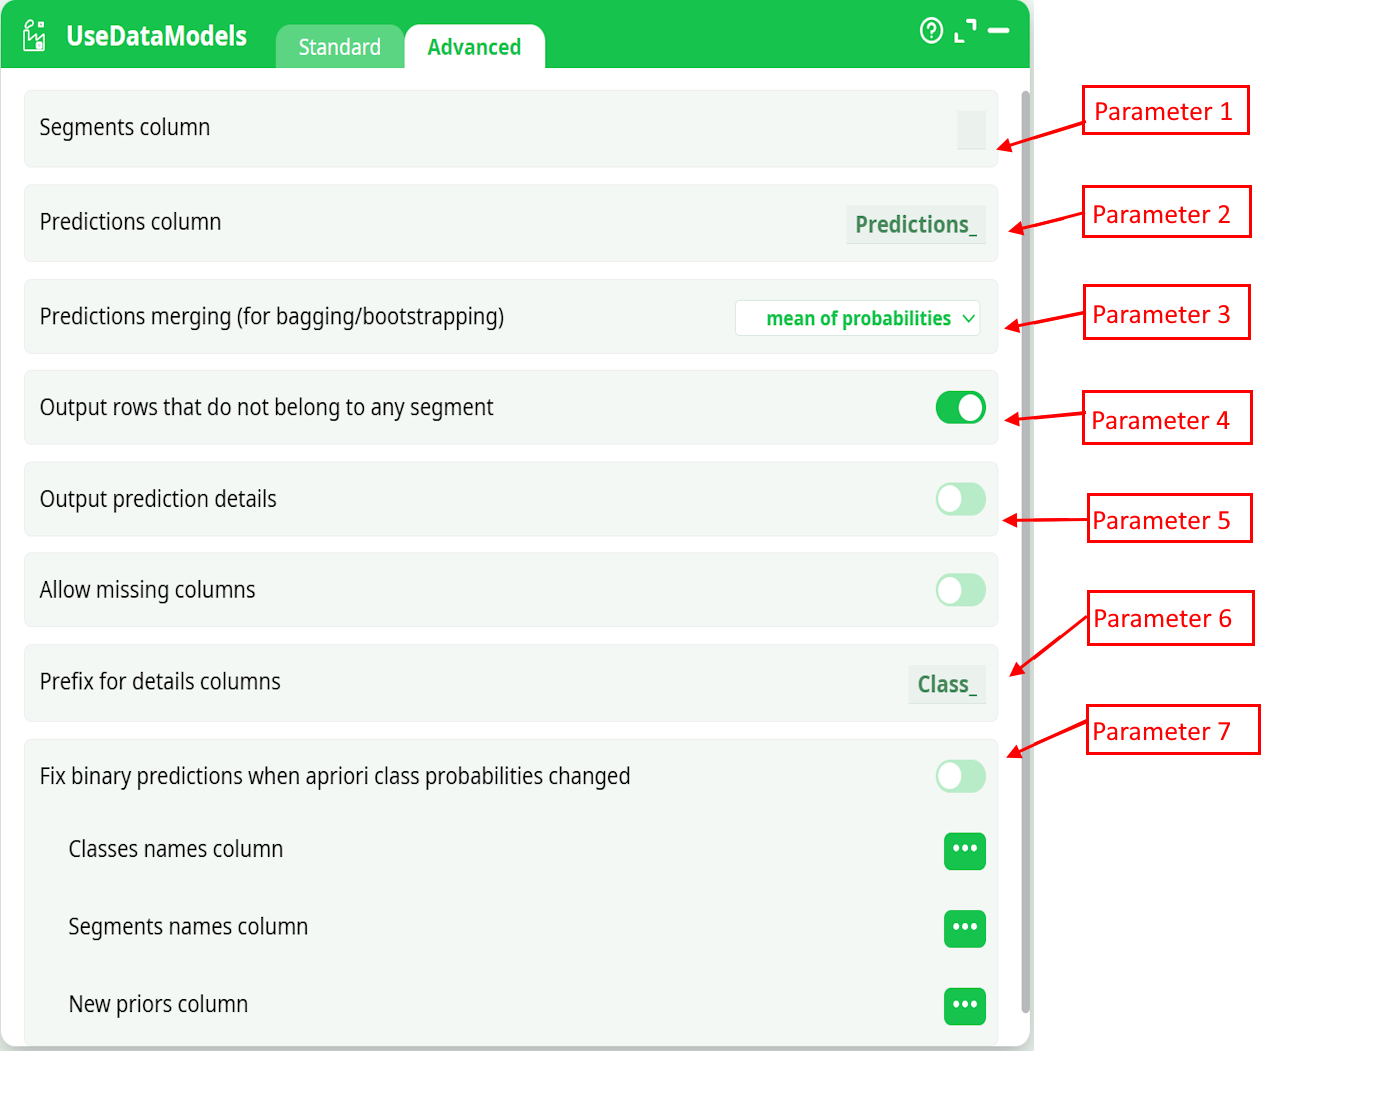
Task: Click the vertical scrollbar of the panel
Action: click(x=1025, y=550)
